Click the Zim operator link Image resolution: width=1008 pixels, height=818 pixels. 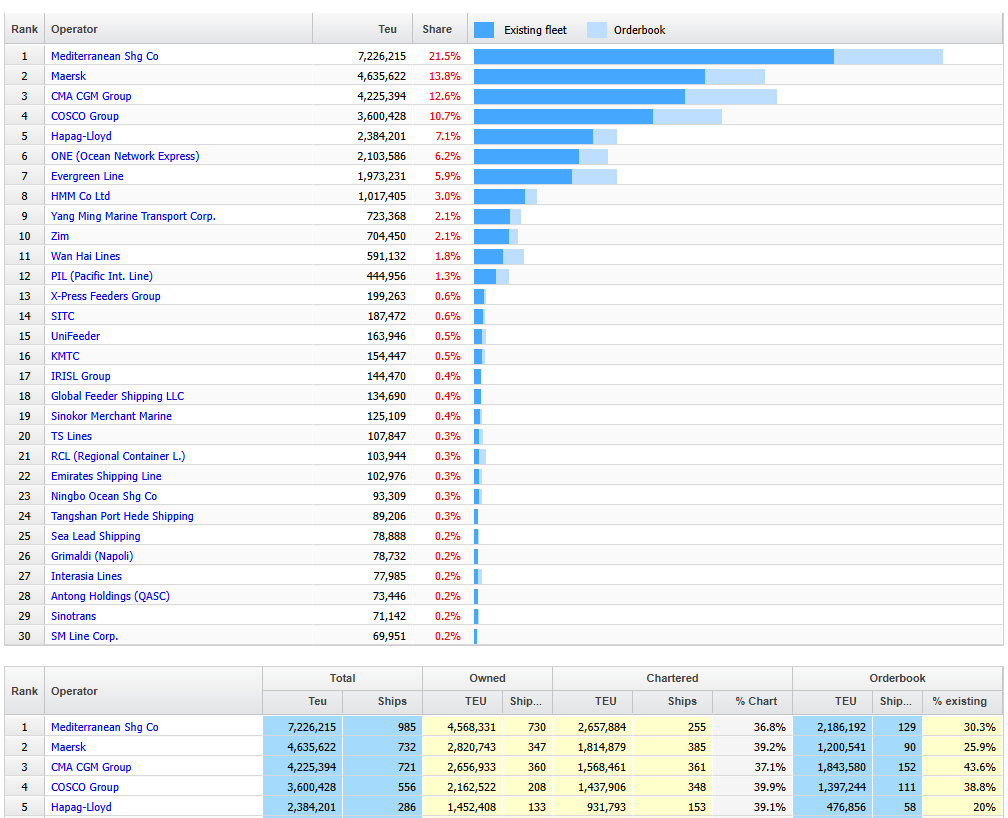pos(60,236)
